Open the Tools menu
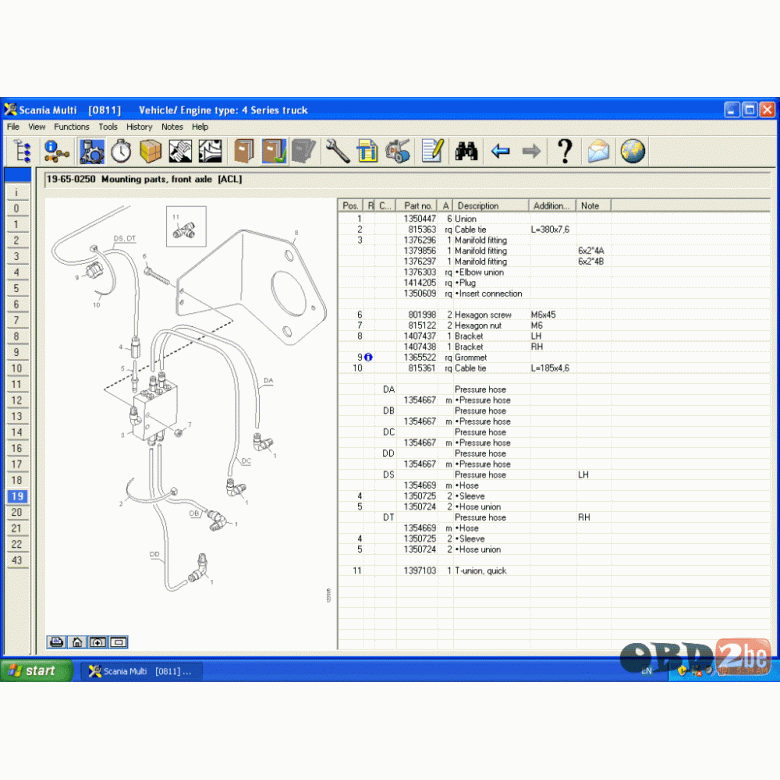The image size is (780, 780). (107, 127)
